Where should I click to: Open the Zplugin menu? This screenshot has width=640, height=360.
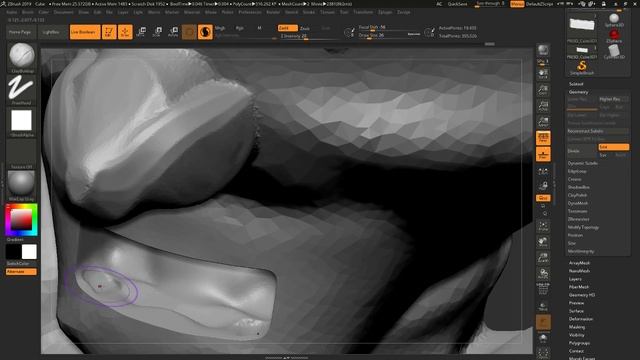coord(385,12)
